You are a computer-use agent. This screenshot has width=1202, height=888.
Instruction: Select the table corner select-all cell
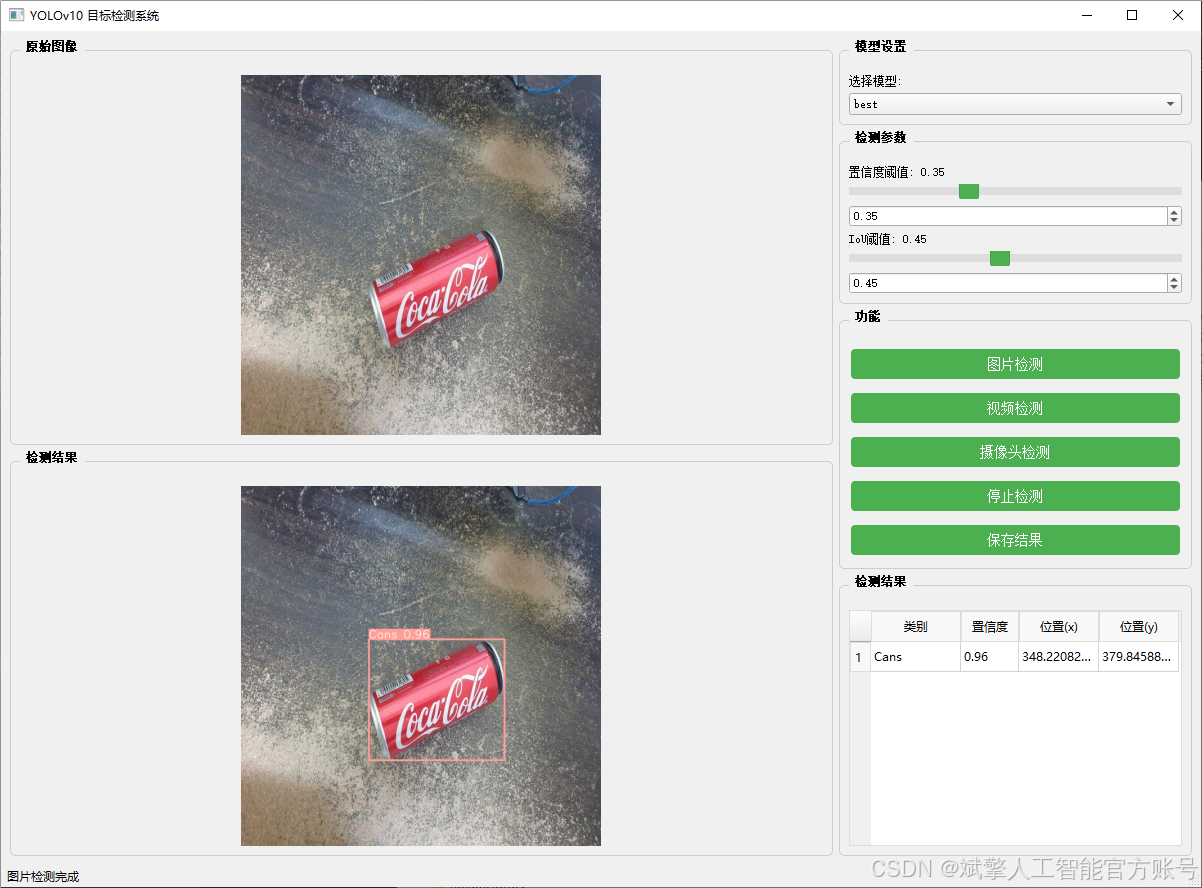coord(860,627)
